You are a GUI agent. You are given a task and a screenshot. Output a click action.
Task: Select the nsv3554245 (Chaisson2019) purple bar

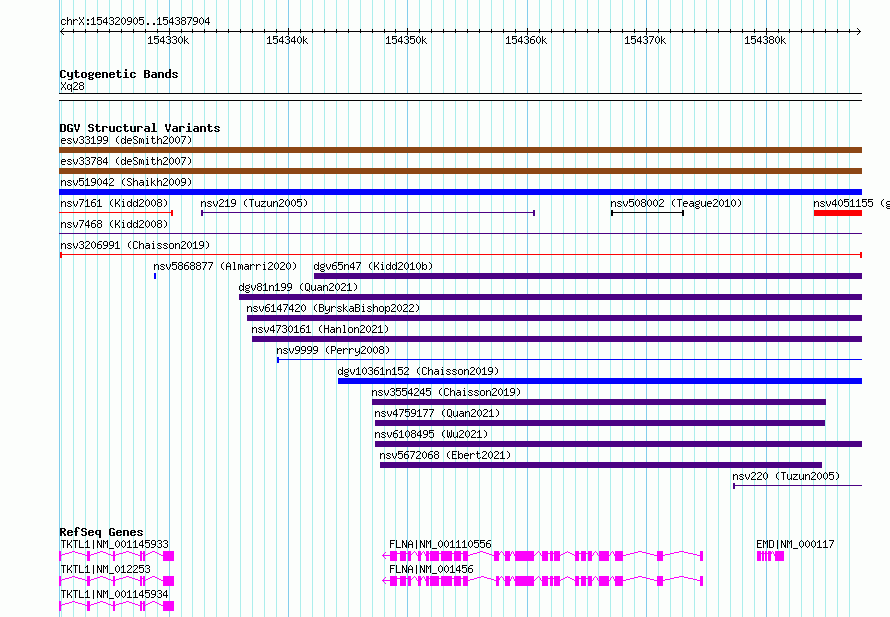(x=599, y=402)
